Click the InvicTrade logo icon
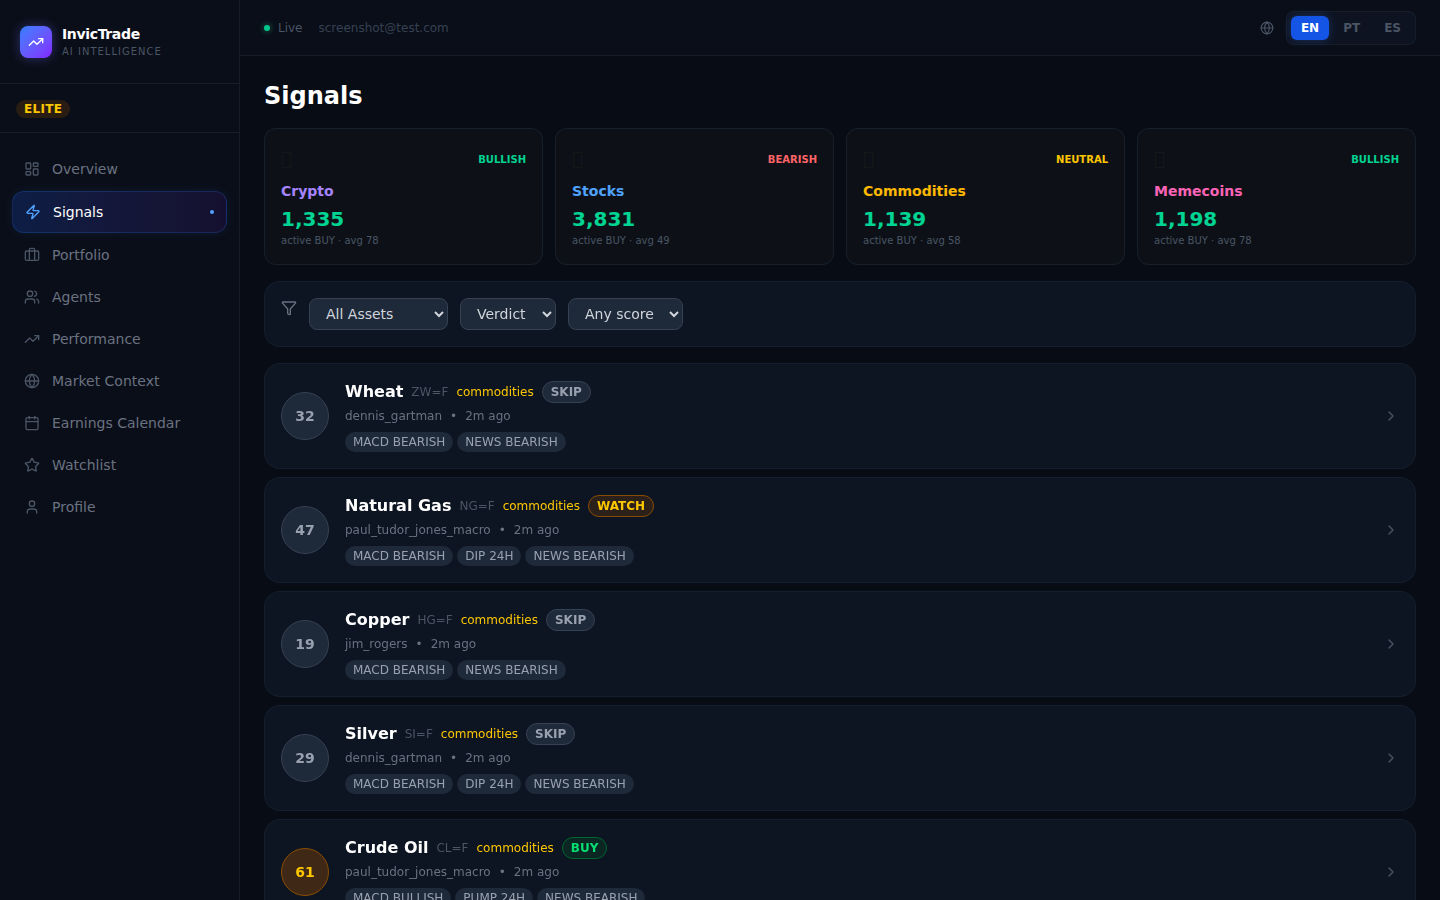Image resolution: width=1440 pixels, height=900 pixels. point(36,42)
